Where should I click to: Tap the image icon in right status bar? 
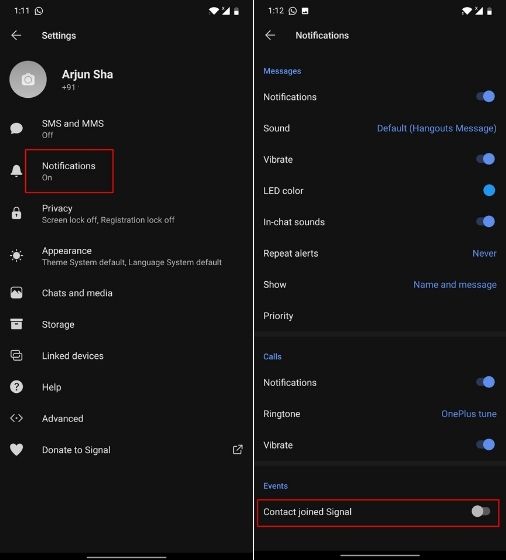click(305, 11)
